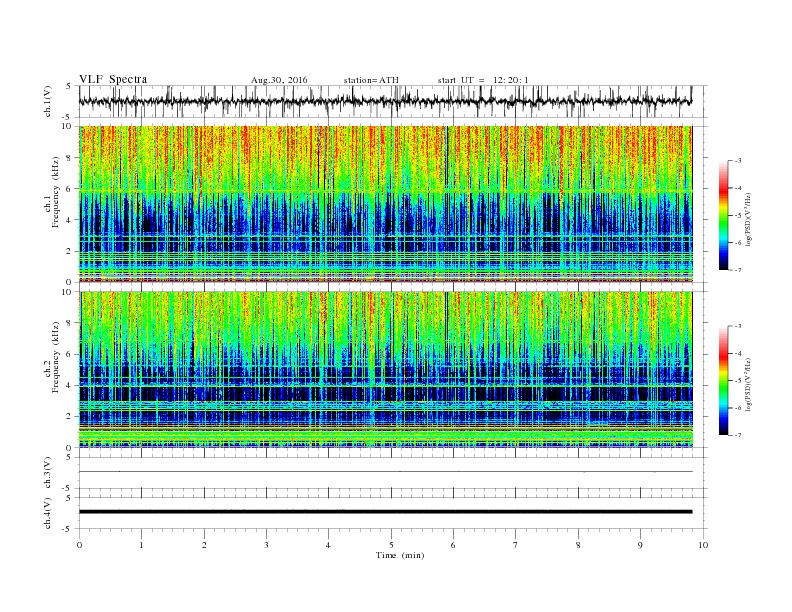Click the "9" tick on the time axis
The width and height of the screenshot is (792, 612).
coord(640,545)
